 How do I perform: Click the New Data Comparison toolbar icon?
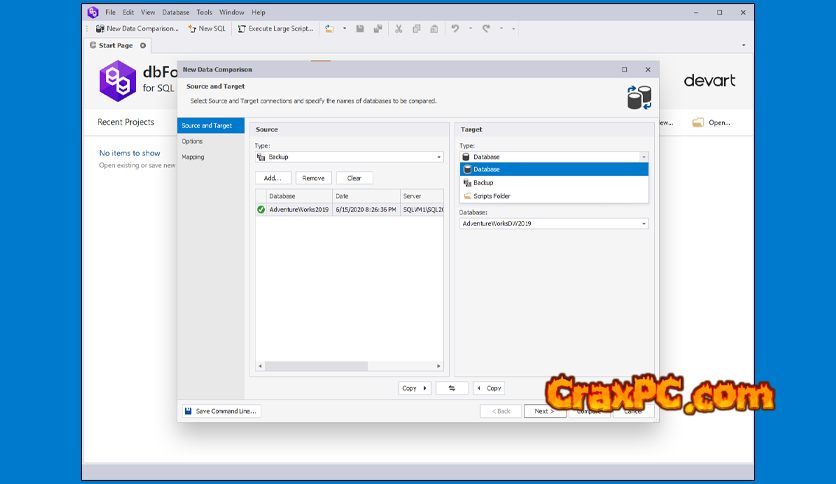tap(100, 29)
